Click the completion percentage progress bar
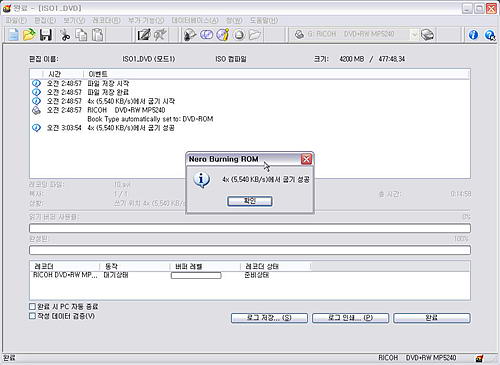 coord(250,250)
